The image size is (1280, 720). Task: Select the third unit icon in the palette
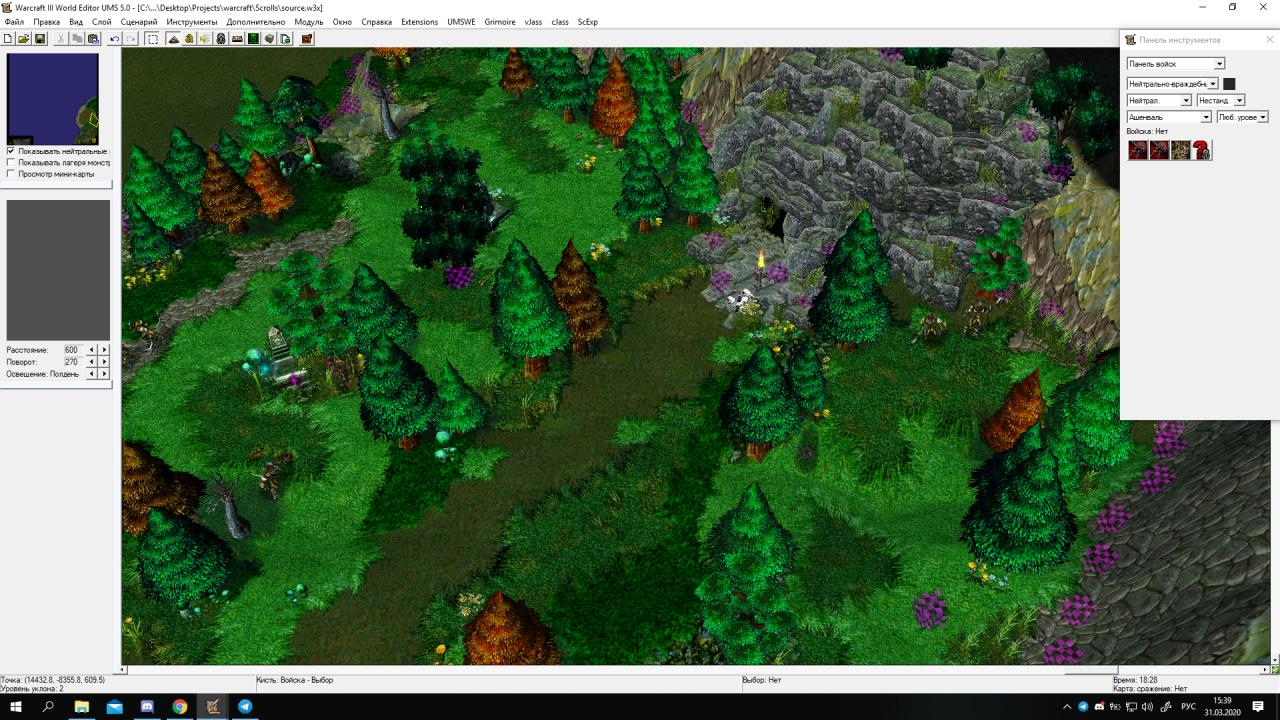pos(1180,150)
